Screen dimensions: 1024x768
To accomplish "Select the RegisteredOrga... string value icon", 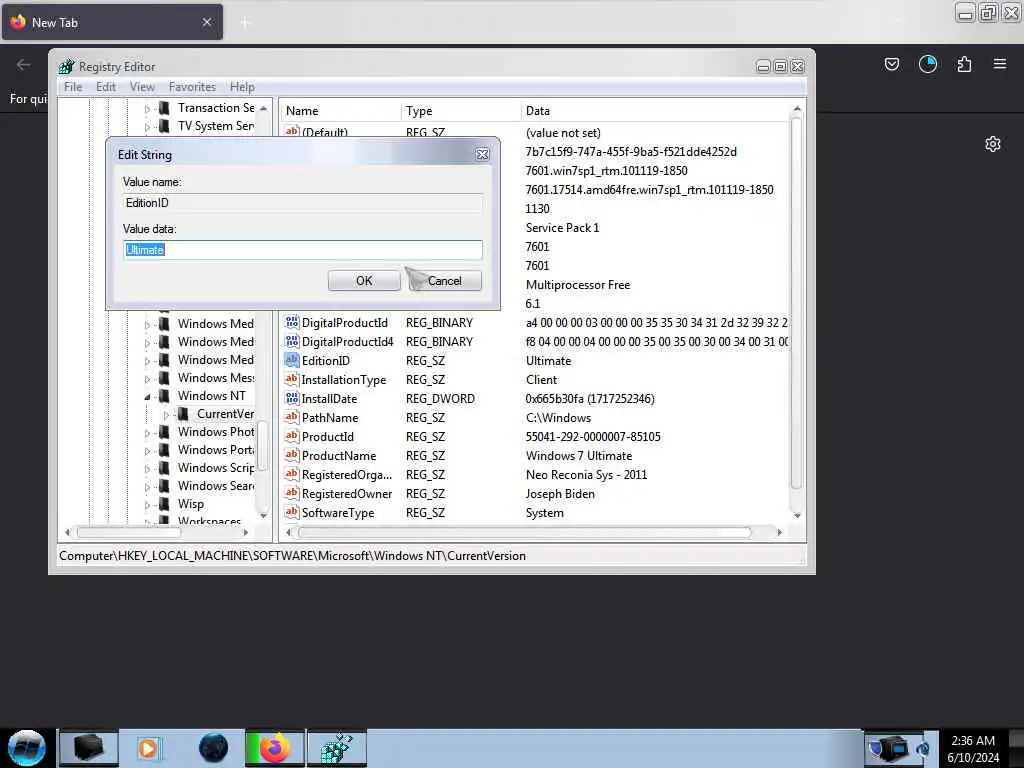I will pyautogui.click(x=292, y=474).
